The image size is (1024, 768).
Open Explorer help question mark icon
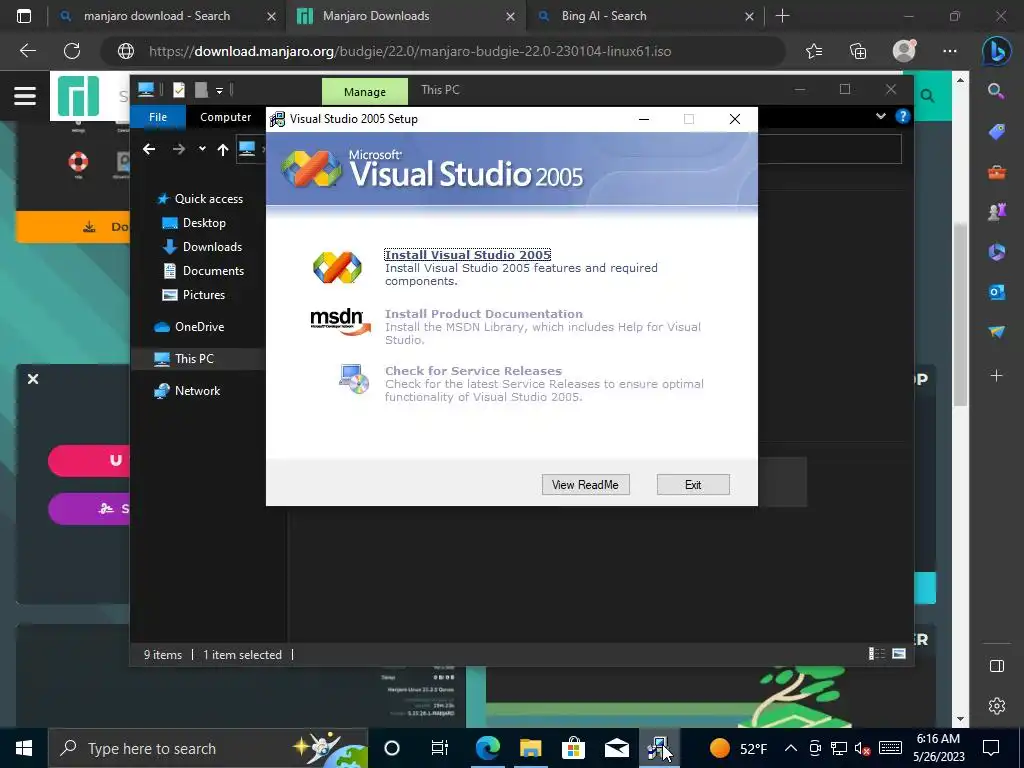click(903, 116)
